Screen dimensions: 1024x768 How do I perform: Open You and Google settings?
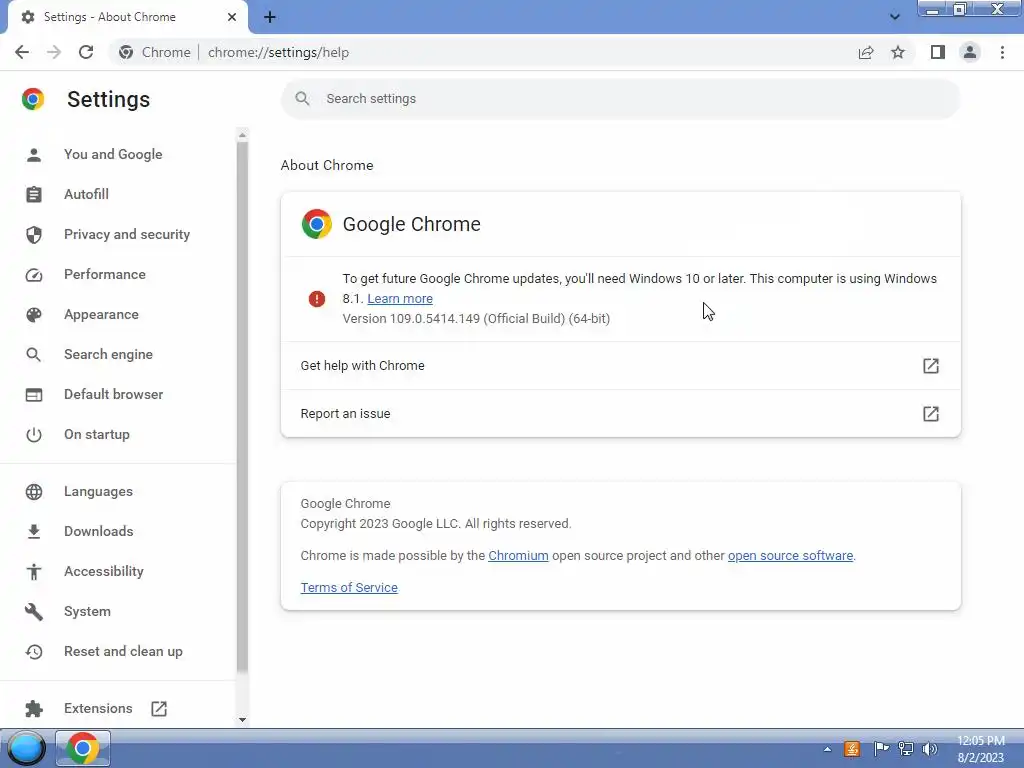[113, 155]
